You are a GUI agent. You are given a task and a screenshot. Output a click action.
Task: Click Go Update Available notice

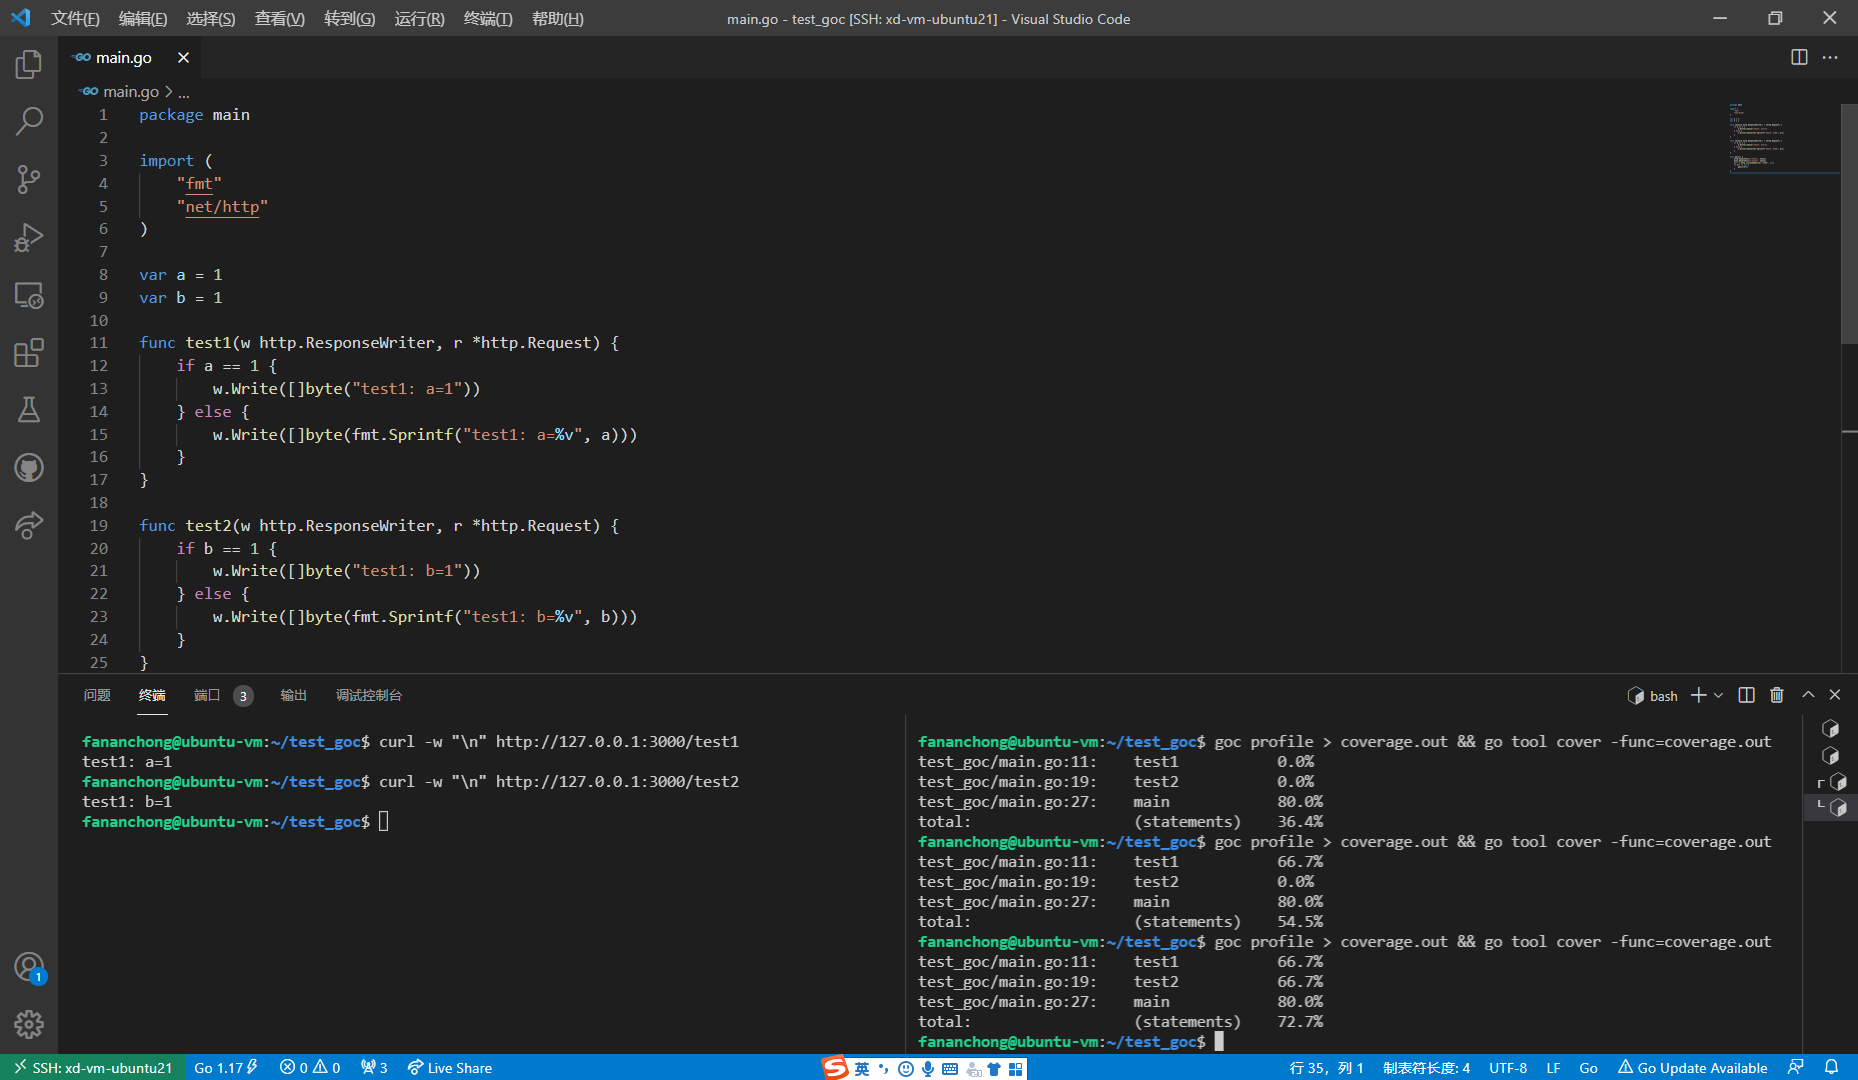click(1692, 1067)
